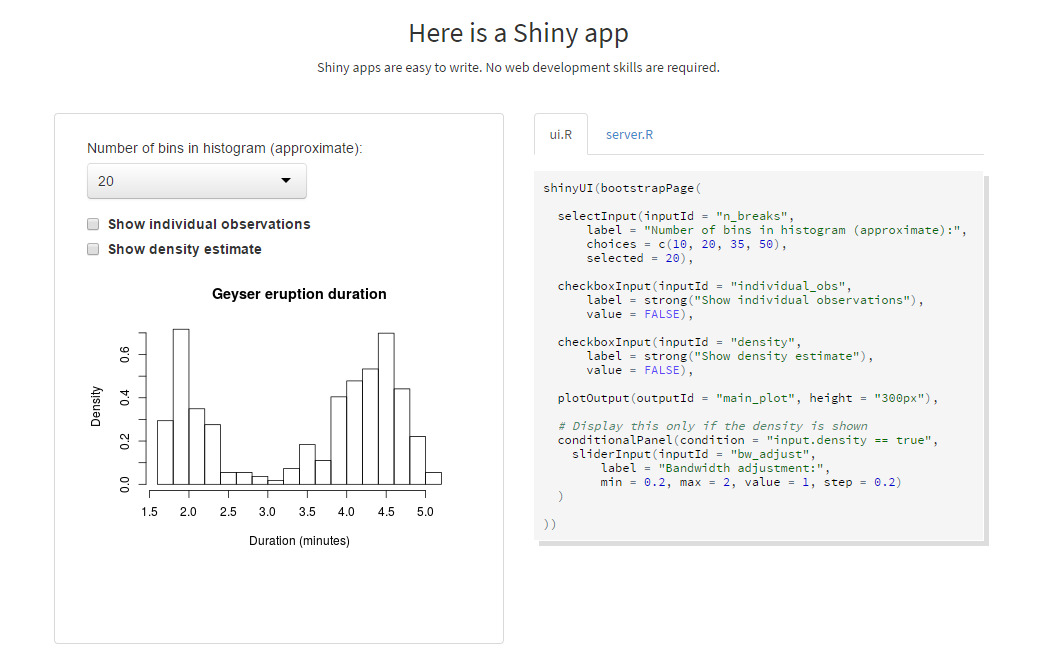Viewport: 1059px width, 664px height.
Task: Switch to the ui.R tab
Action: [x=561, y=134]
